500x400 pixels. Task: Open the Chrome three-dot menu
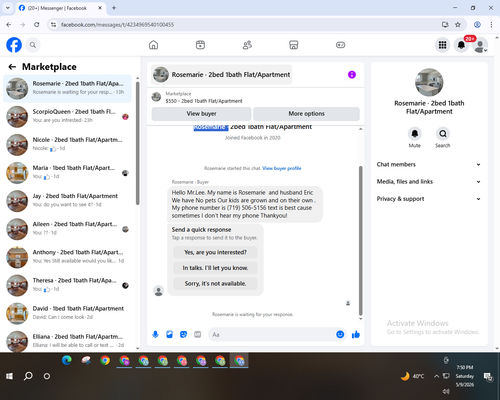click(x=491, y=25)
